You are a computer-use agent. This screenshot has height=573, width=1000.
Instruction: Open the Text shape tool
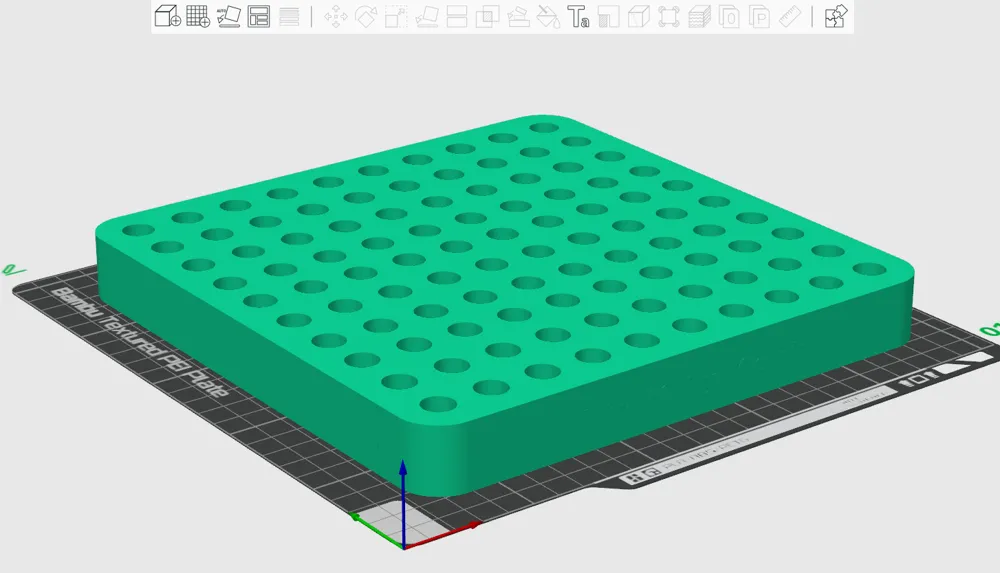pyautogui.click(x=578, y=17)
